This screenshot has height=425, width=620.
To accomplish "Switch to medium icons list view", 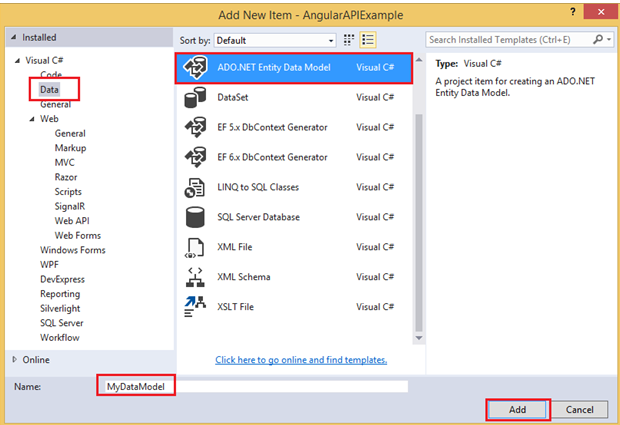I will pos(368,40).
